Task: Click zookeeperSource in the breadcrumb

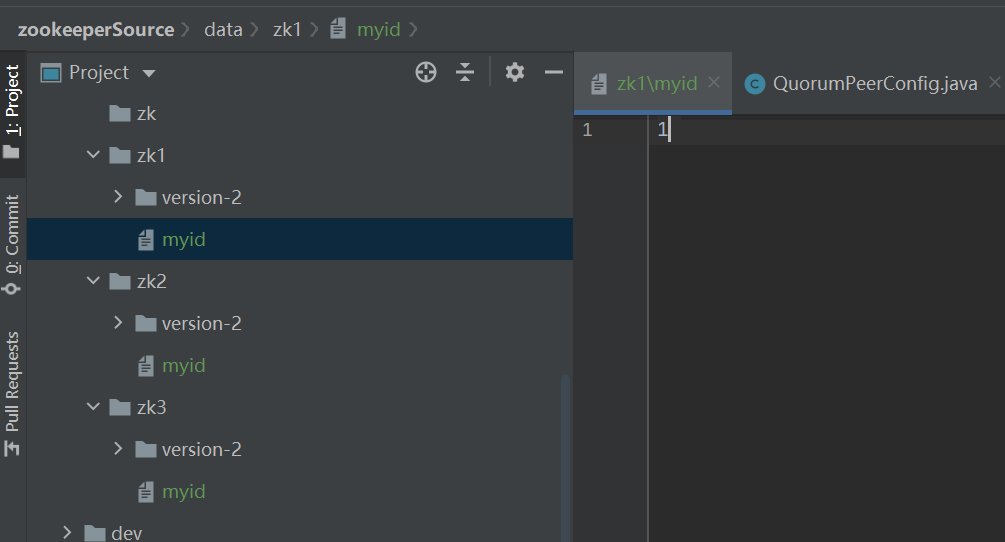Action: coord(96,29)
